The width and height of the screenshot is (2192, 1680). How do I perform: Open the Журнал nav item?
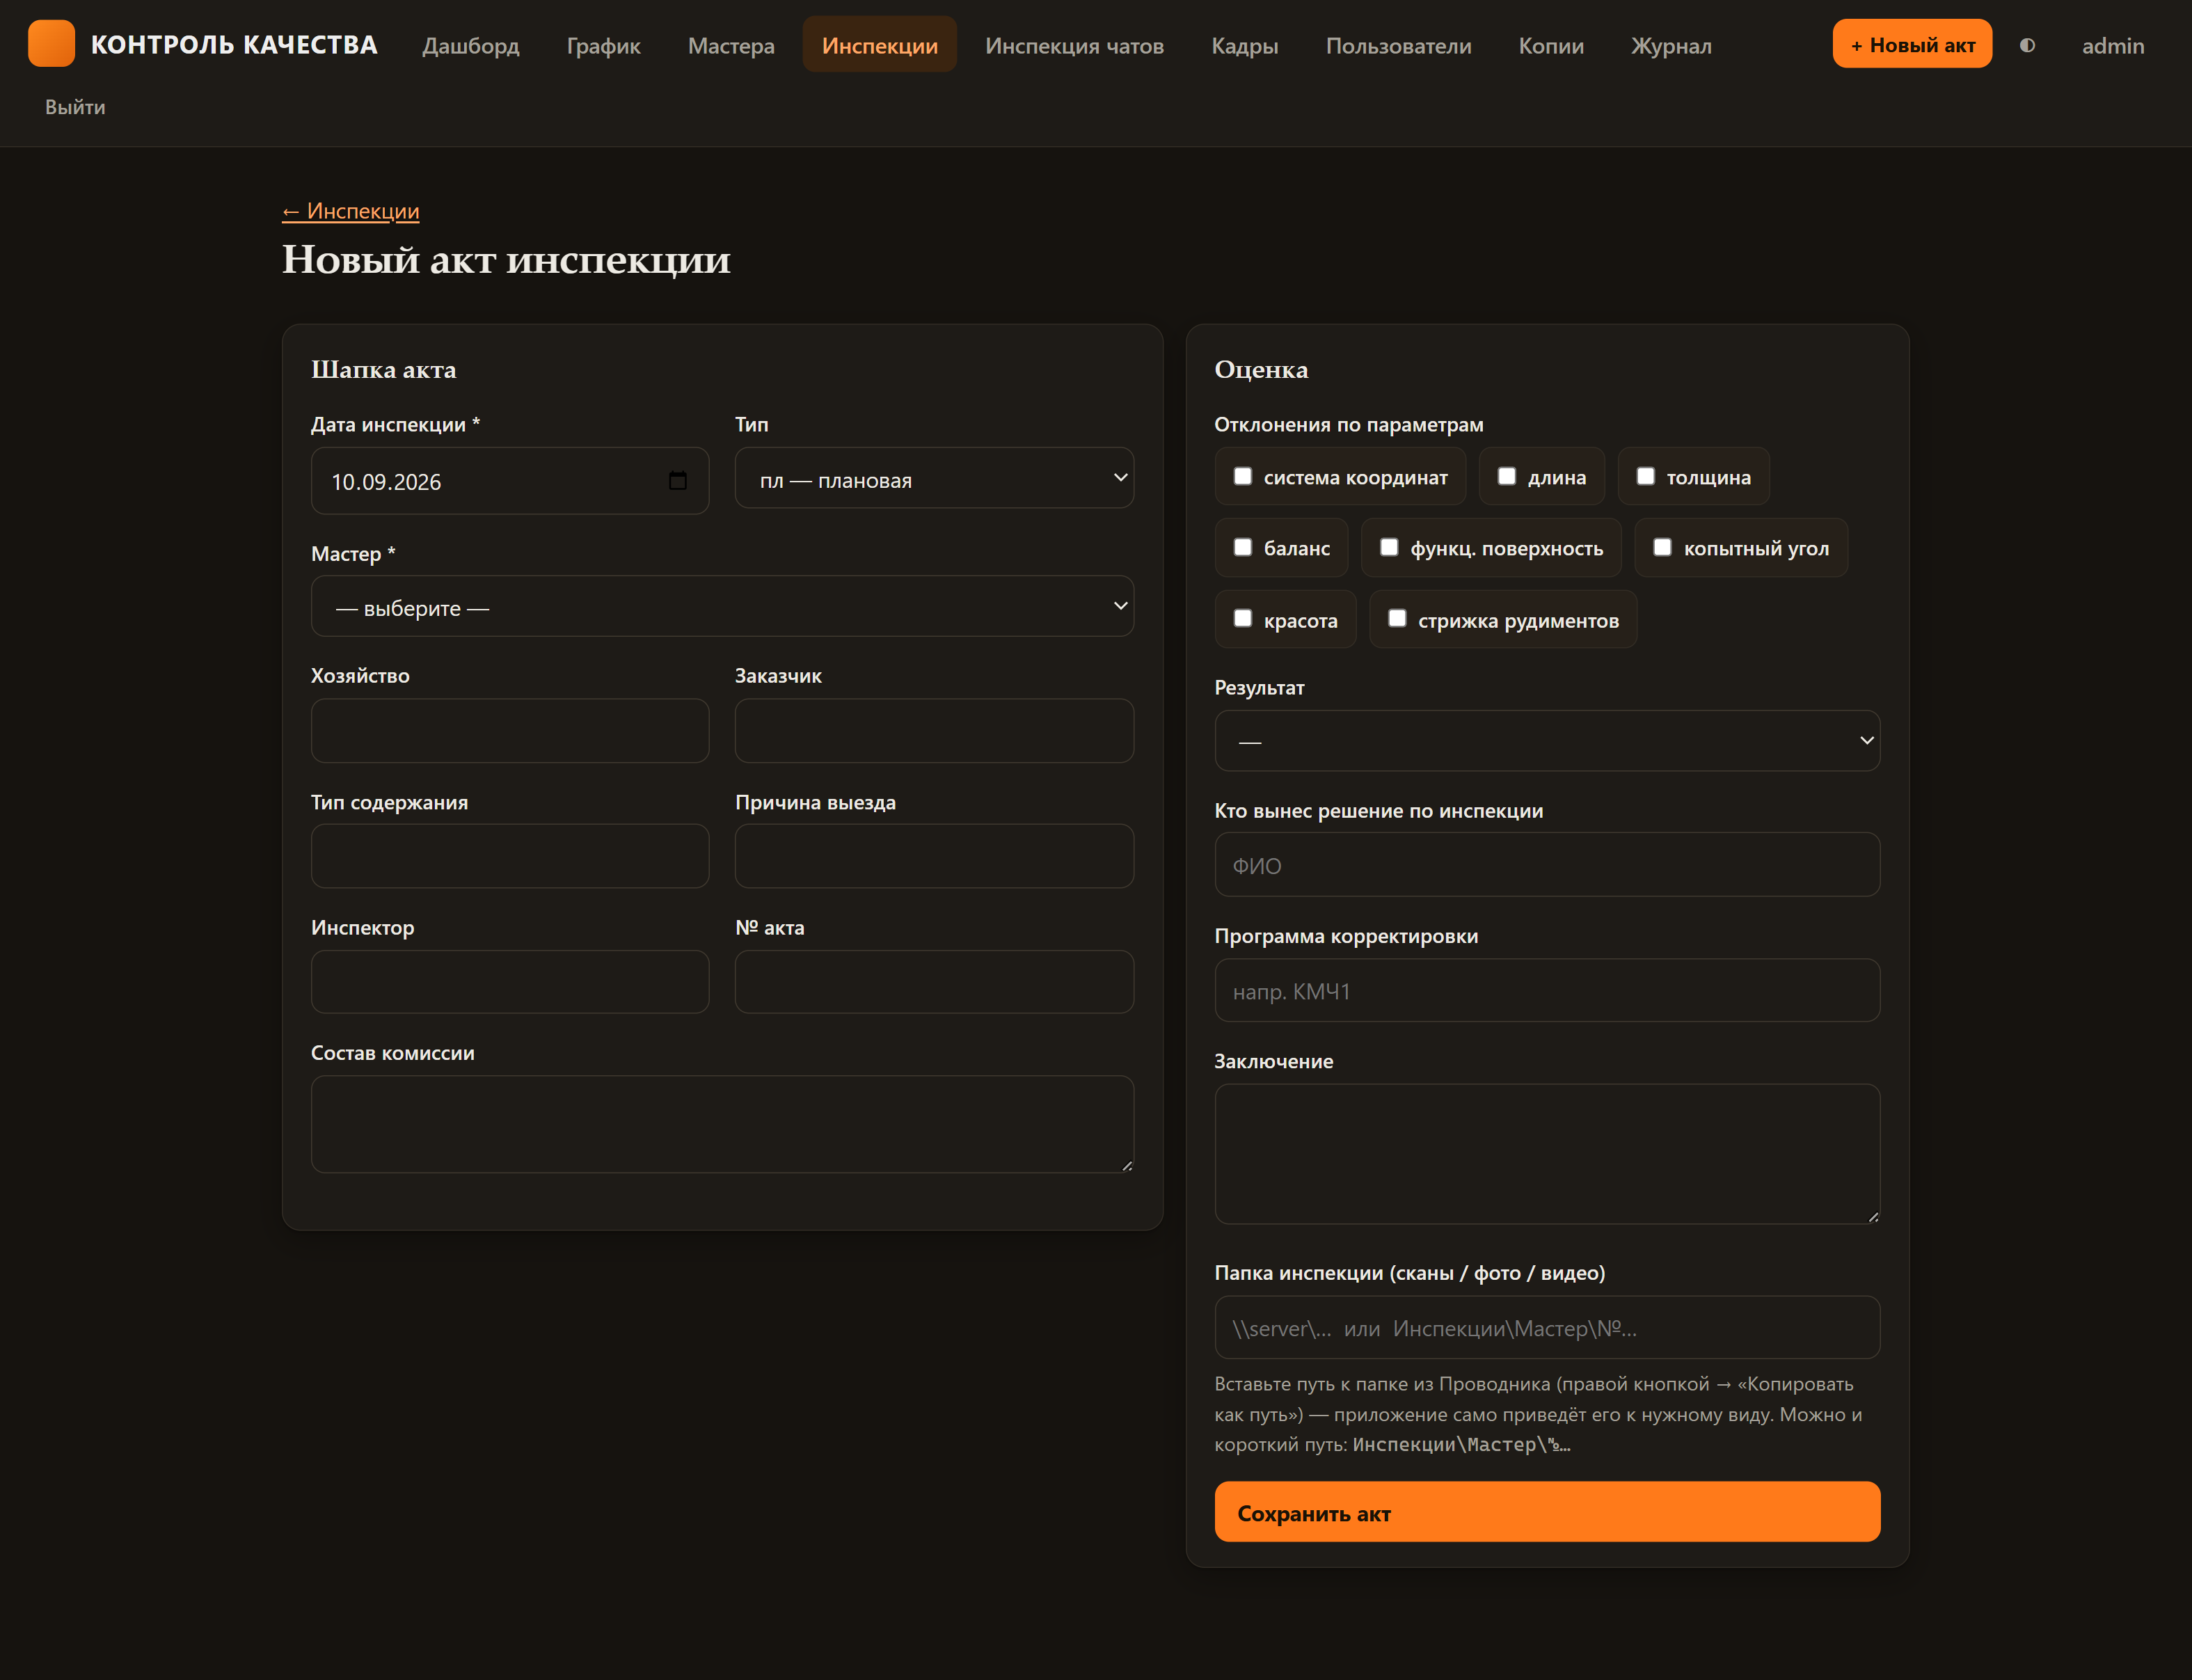click(1671, 45)
